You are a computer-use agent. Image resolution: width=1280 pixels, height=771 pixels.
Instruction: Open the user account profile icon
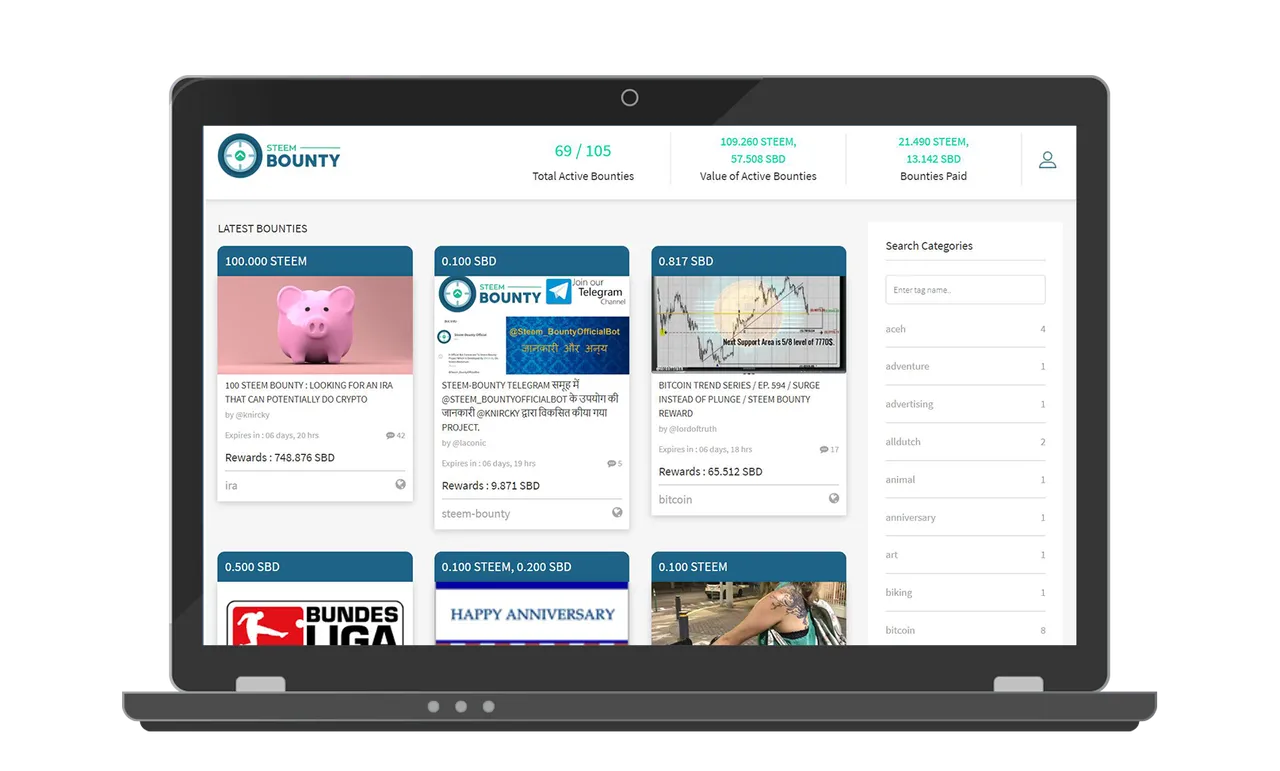tap(1047, 159)
